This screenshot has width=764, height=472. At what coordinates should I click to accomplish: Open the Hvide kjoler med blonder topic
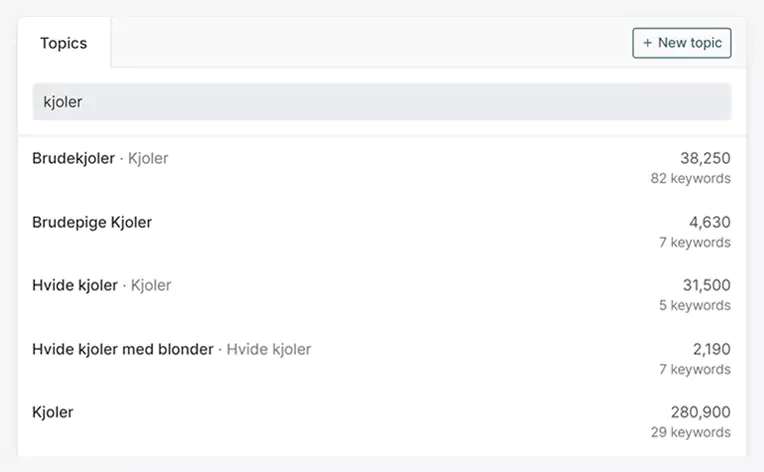pyautogui.click(x=123, y=349)
